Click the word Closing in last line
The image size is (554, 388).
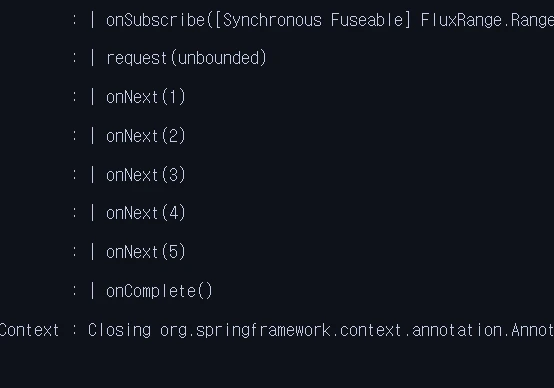tap(119, 330)
